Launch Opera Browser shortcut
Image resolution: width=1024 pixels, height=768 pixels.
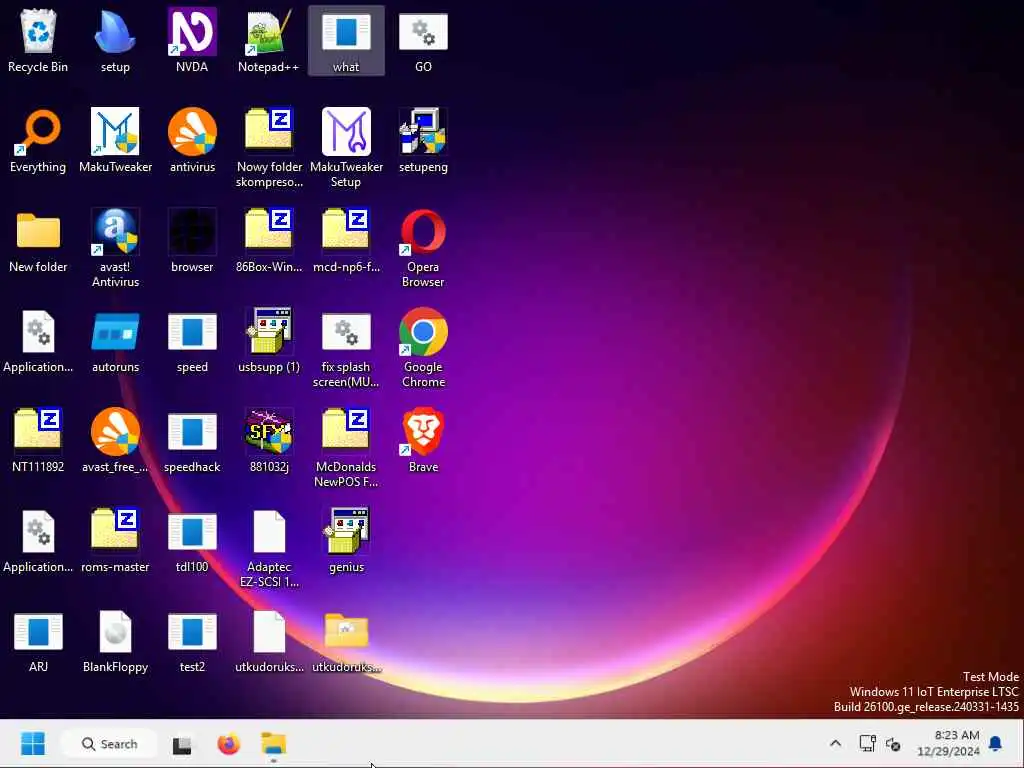pos(423,248)
